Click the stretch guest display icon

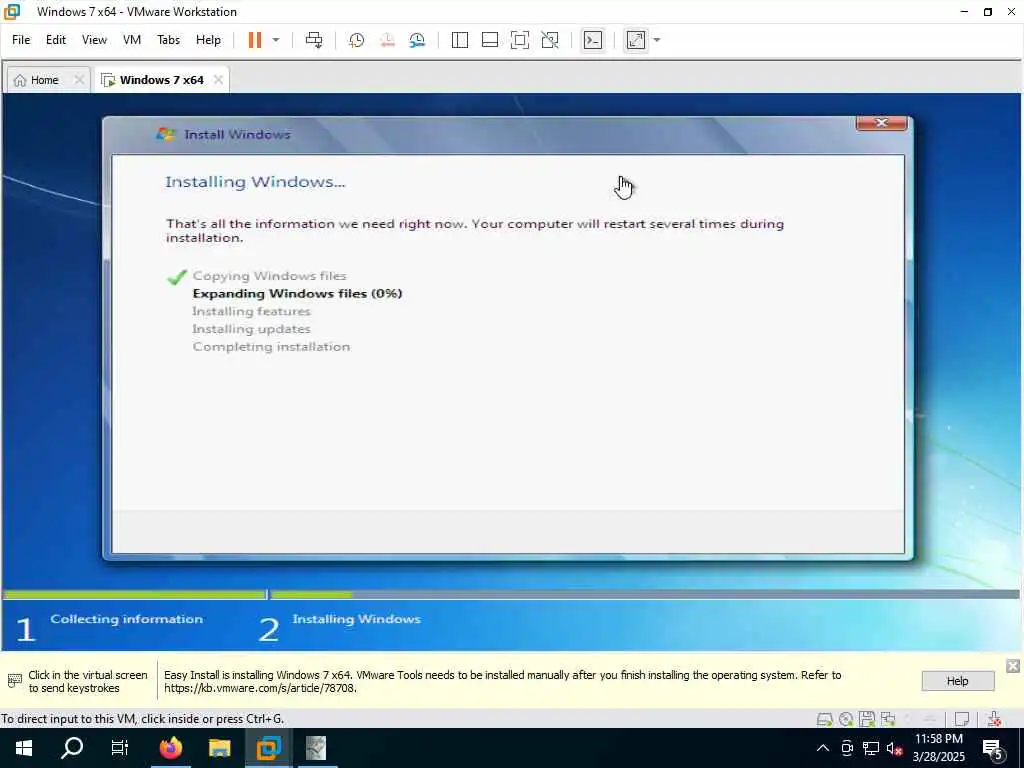point(636,40)
